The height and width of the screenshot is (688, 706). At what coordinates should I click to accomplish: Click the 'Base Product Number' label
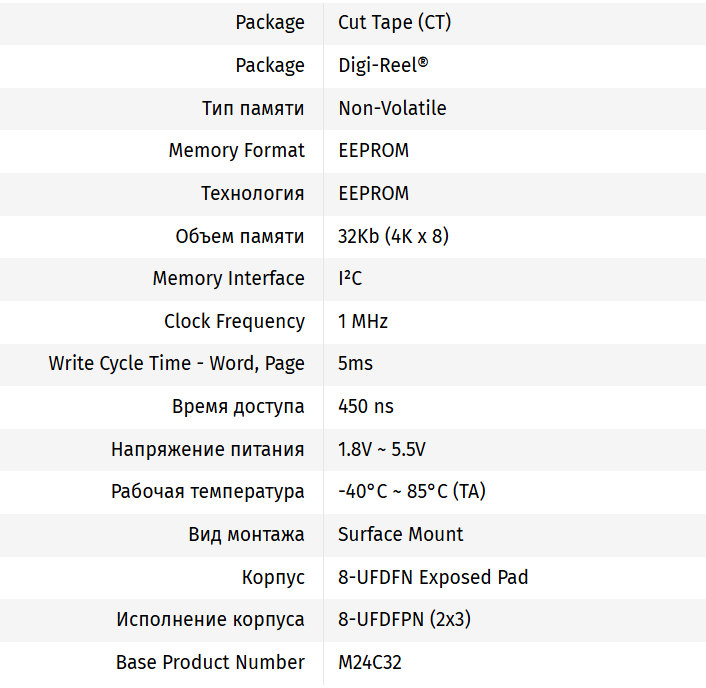(x=210, y=662)
